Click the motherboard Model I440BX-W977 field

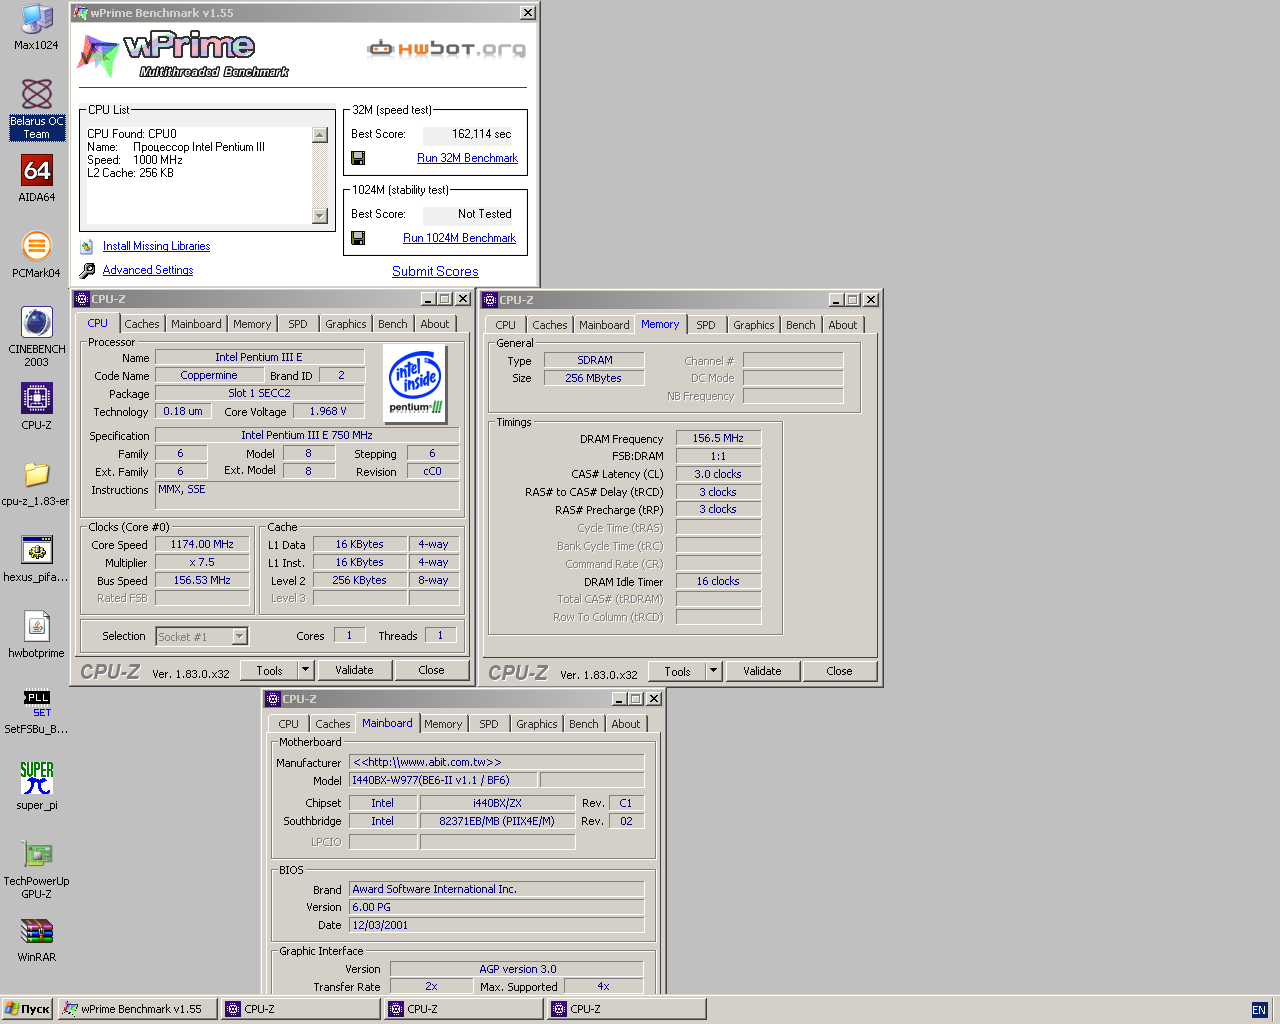tap(444, 780)
